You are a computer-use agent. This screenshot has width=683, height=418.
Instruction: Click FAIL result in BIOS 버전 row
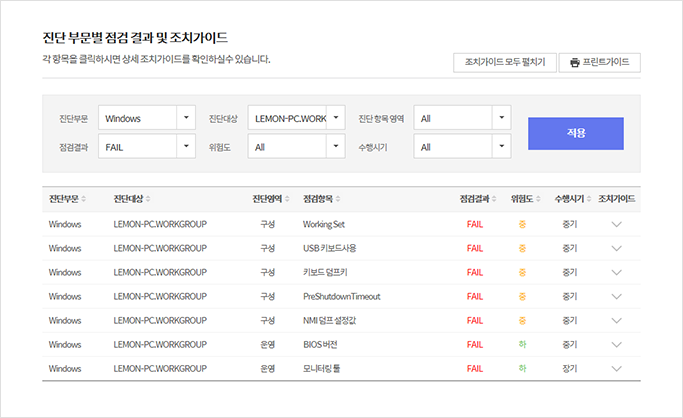(475, 344)
